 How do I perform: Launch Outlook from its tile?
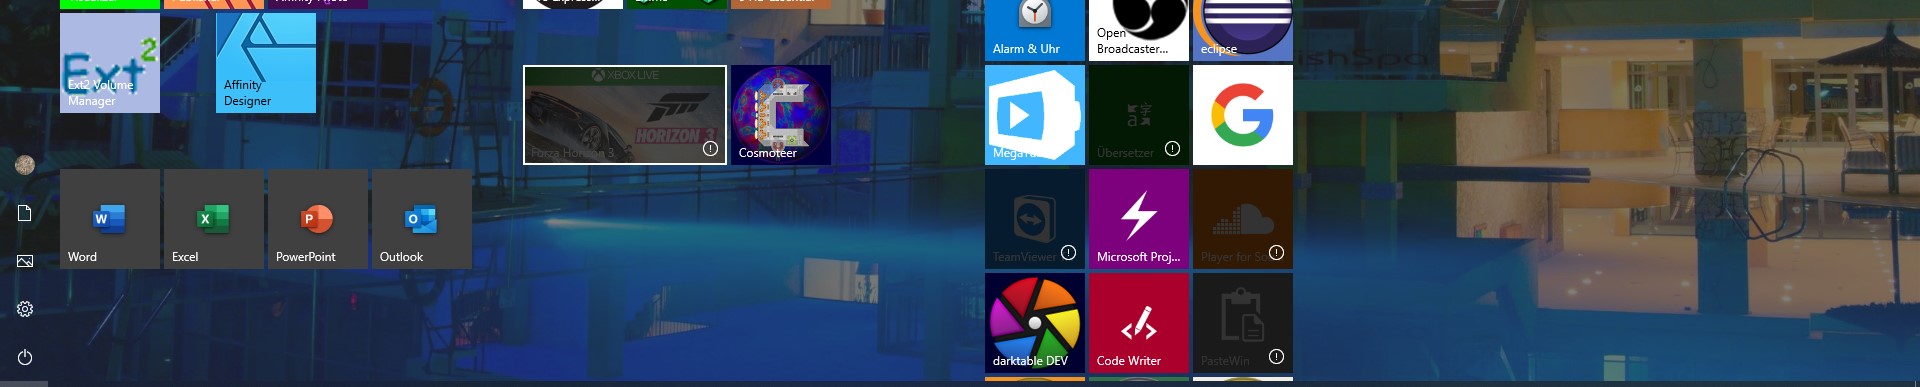(422, 219)
